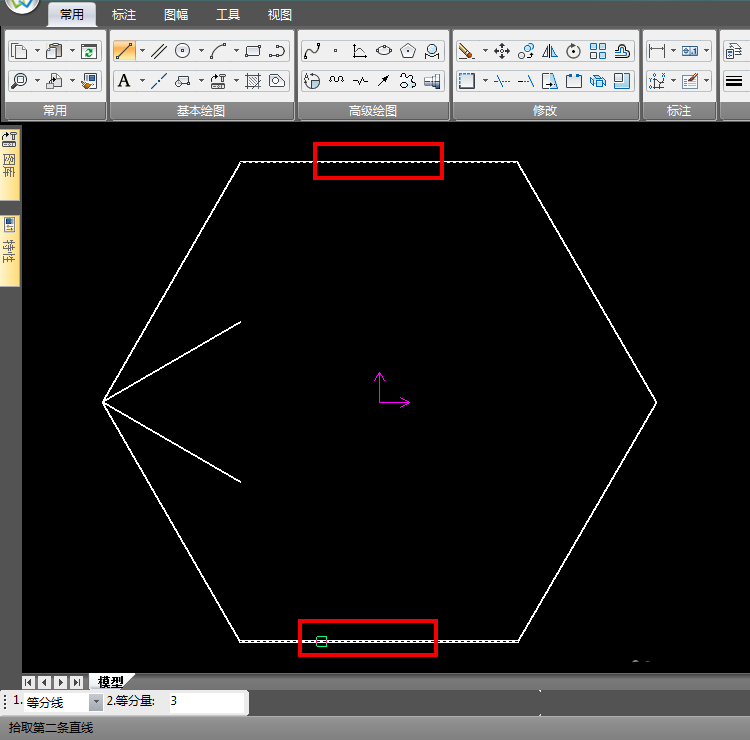Expand the Line tool dropdown arrow
The width and height of the screenshot is (750, 740).
pos(142,51)
